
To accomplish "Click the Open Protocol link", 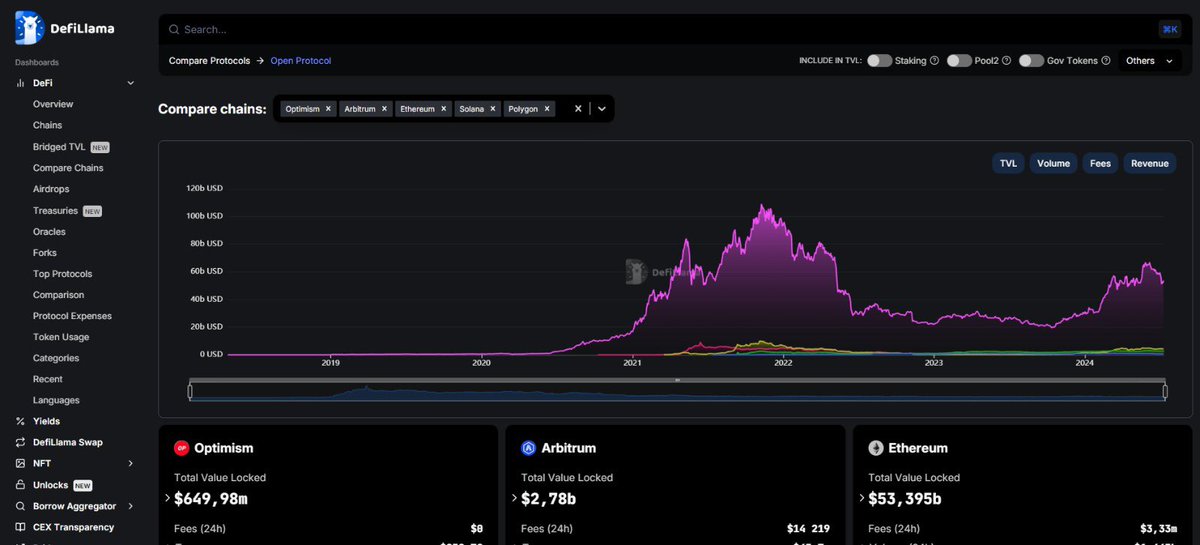I will point(300,61).
